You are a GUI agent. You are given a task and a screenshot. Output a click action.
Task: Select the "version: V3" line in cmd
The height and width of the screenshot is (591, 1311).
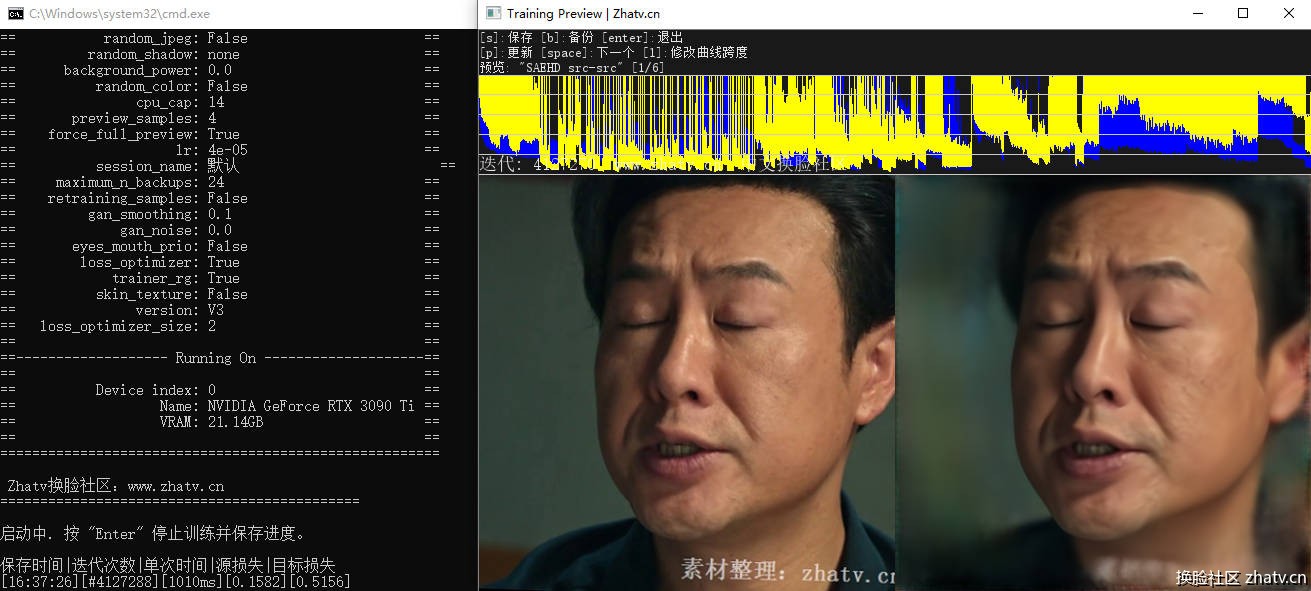pos(179,310)
